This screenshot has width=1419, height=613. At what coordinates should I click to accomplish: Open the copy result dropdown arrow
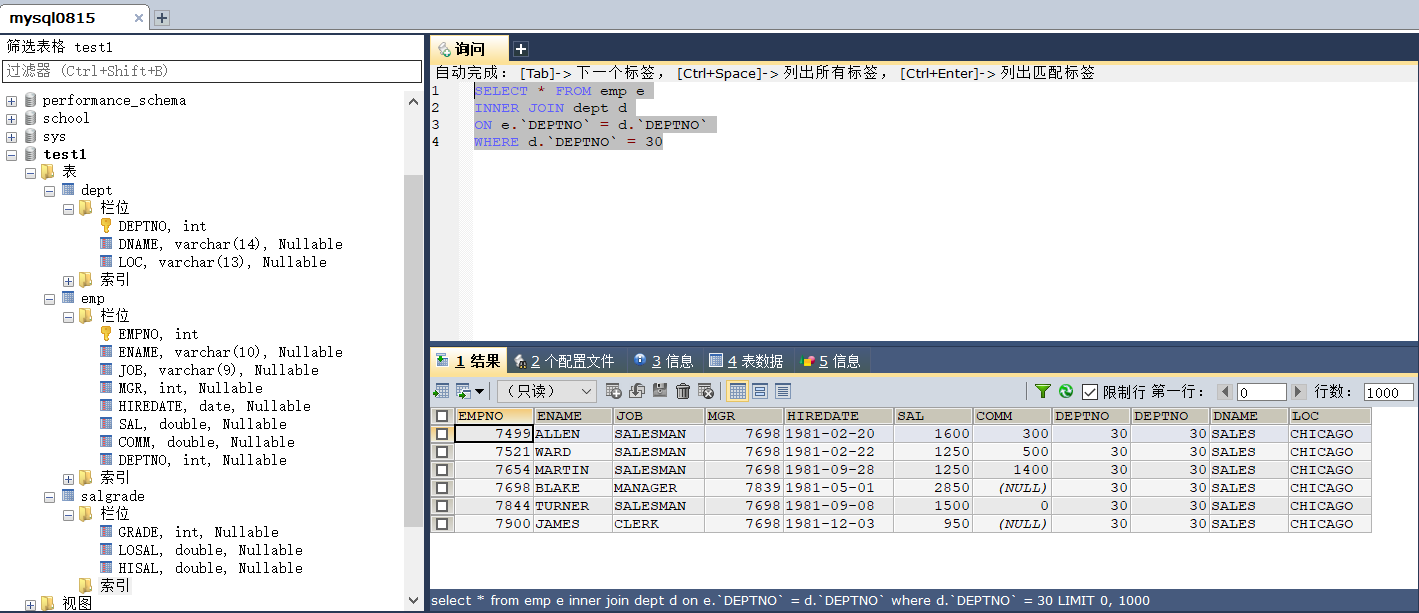(479, 391)
